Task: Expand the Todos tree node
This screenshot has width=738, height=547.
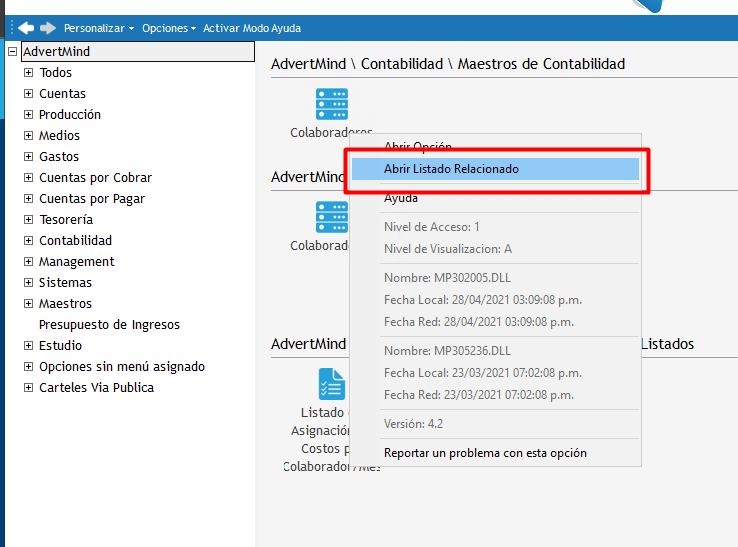Action: [x=29, y=72]
